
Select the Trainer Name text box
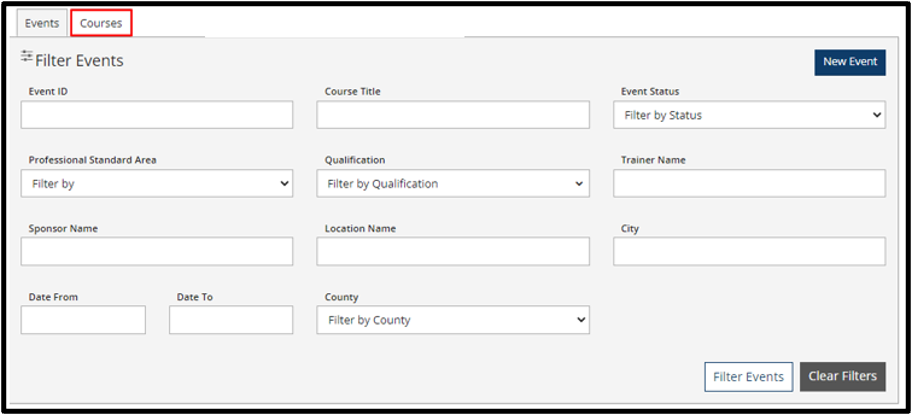749,183
